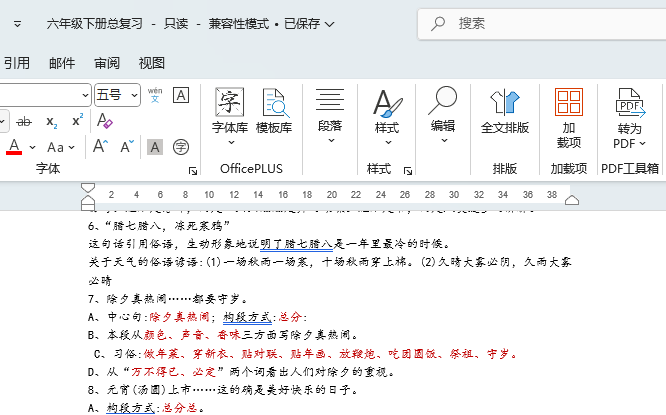Expand the 样式 styles gallery

click(x=387, y=116)
